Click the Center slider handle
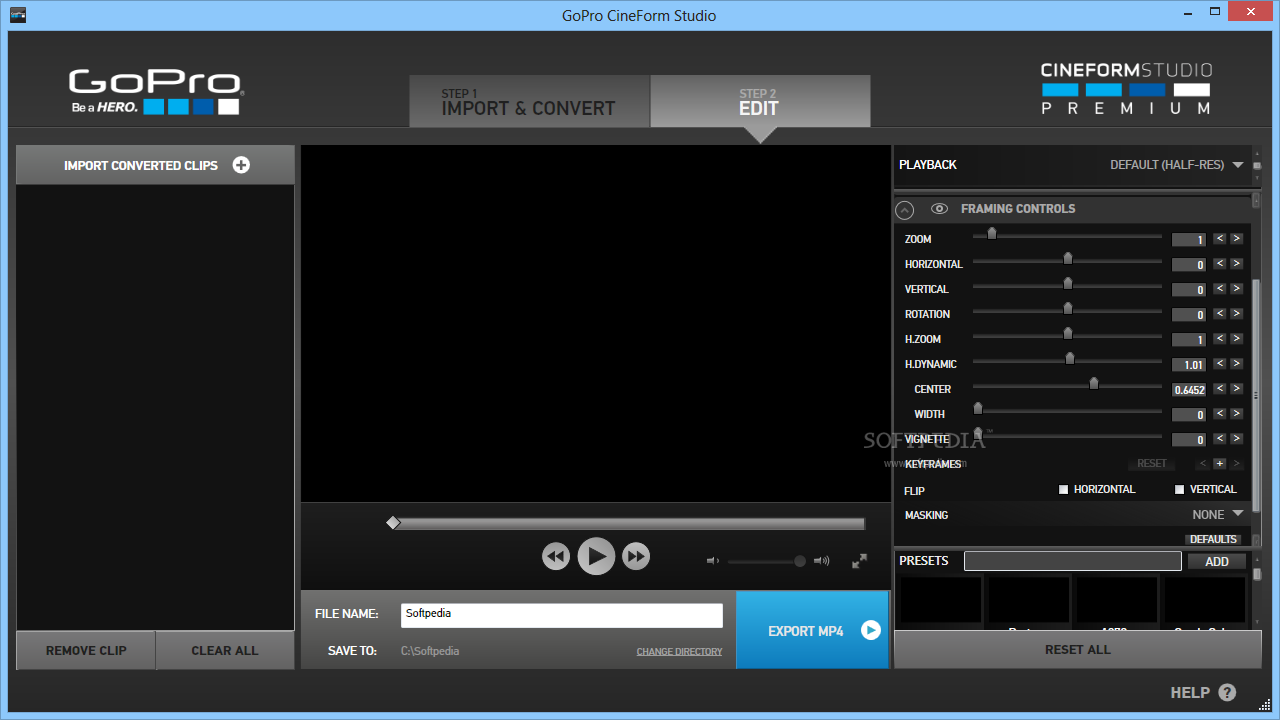 coord(1094,384)
